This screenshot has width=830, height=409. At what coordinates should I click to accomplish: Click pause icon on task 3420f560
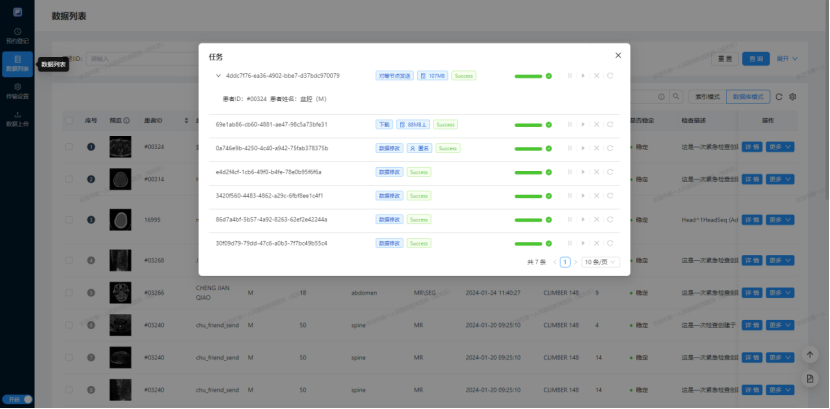pyautogui.click(x=570, y=196)
